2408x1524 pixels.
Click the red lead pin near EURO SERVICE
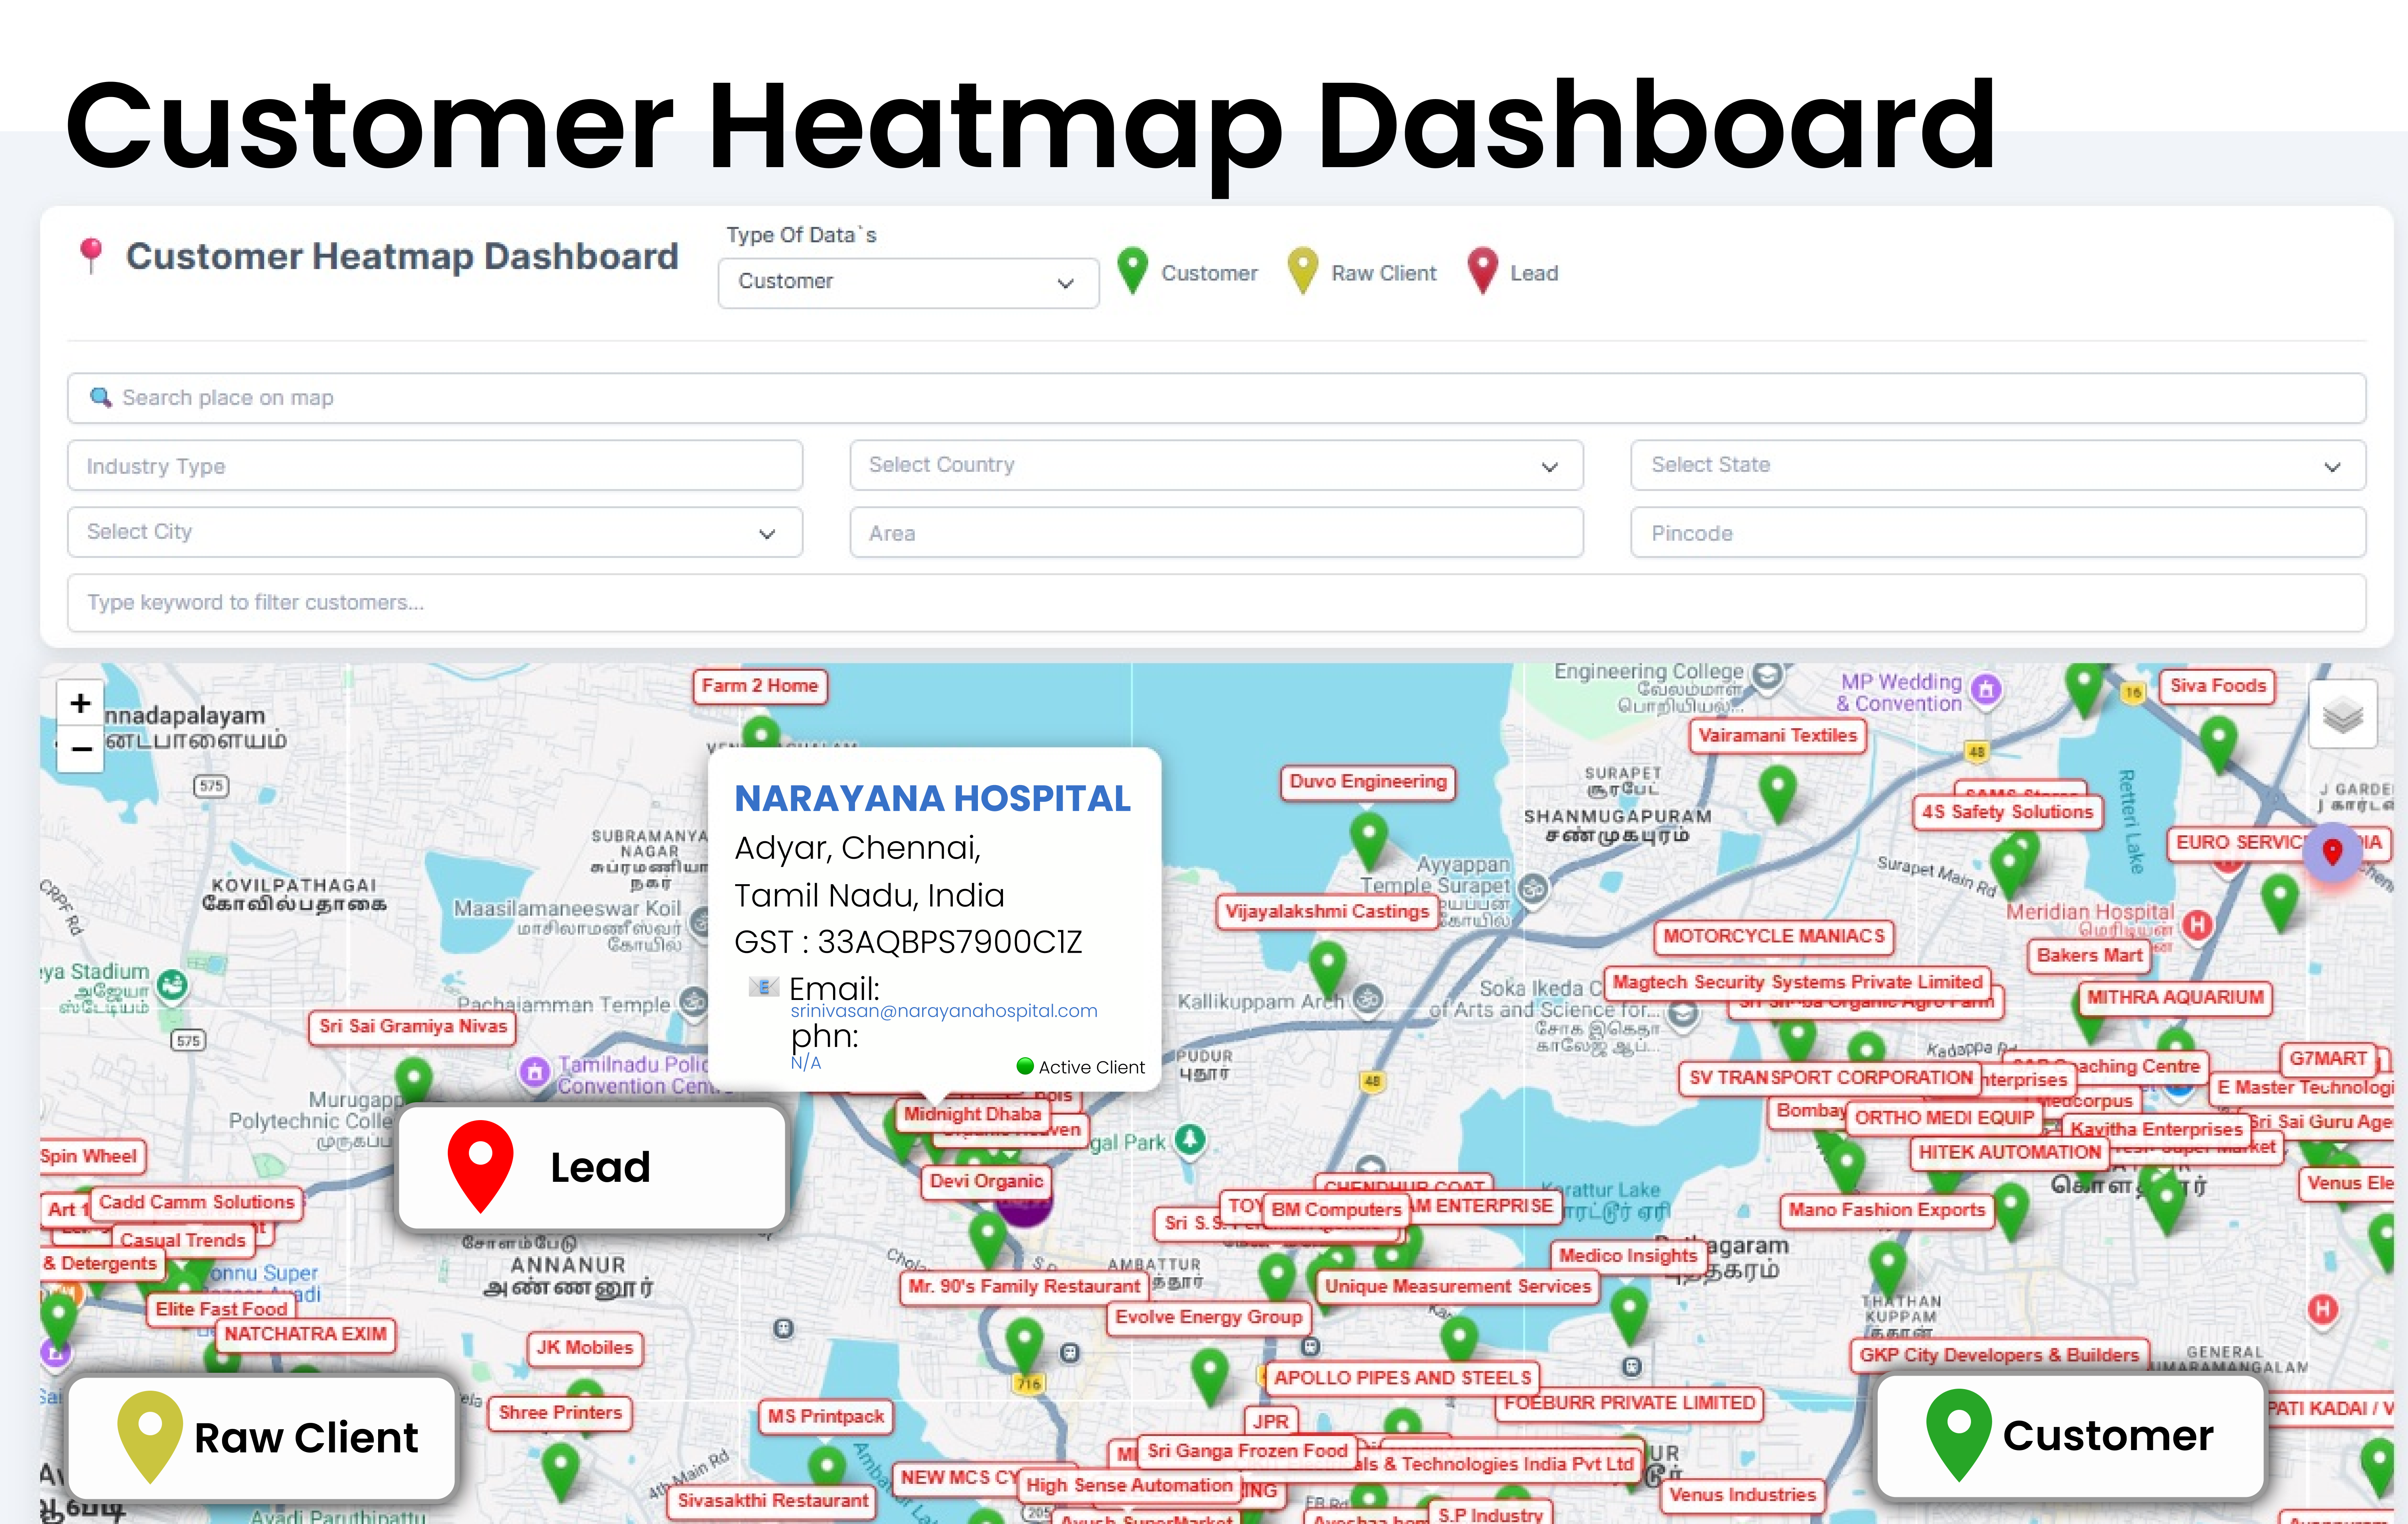tap(2332, 851)
